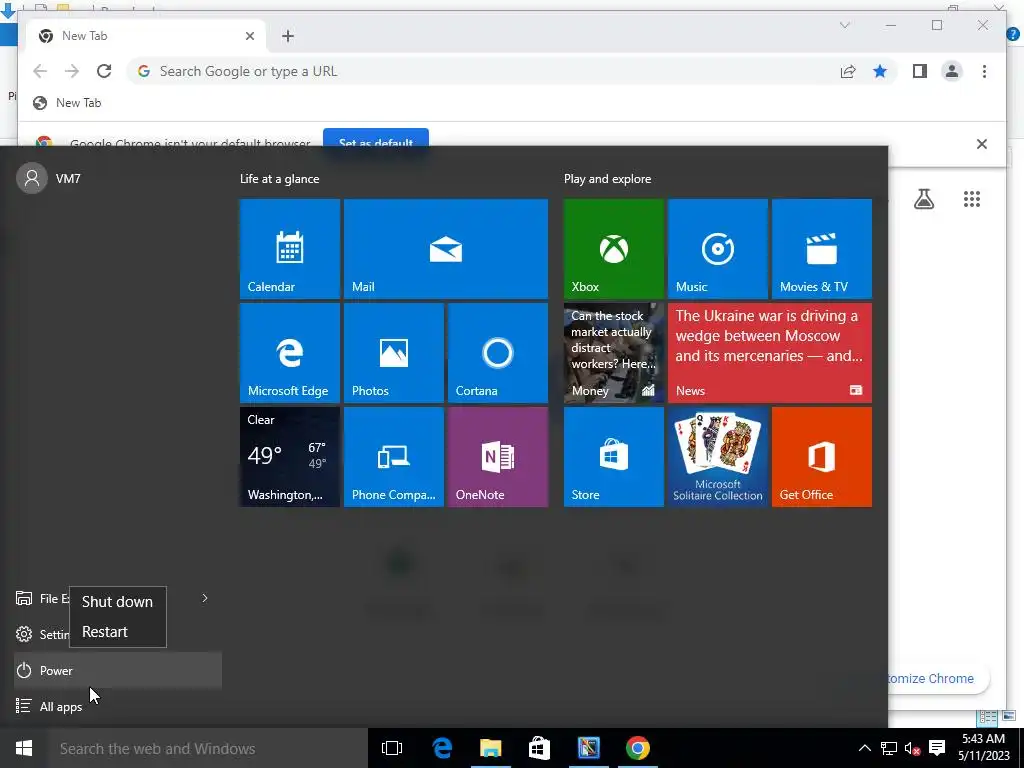Close the New Tab tab
This screenshot has width=1024, height=768.
249,36
